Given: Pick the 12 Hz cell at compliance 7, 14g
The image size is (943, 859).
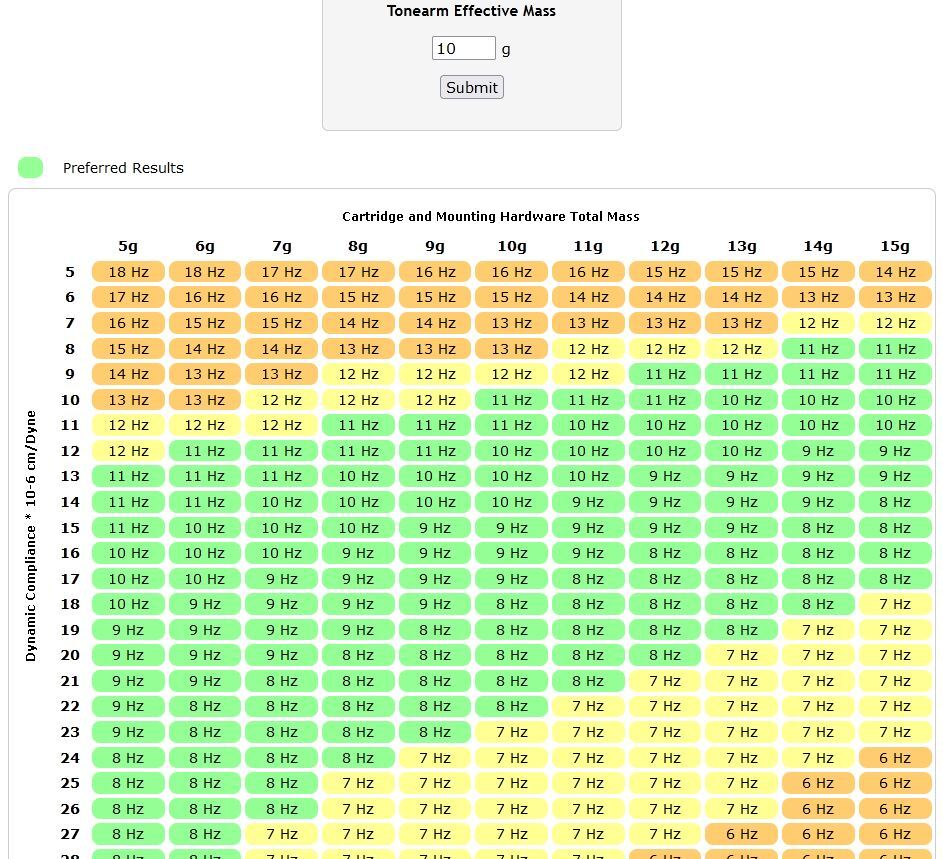Looking at the screenshot, I should click(818, 323).
